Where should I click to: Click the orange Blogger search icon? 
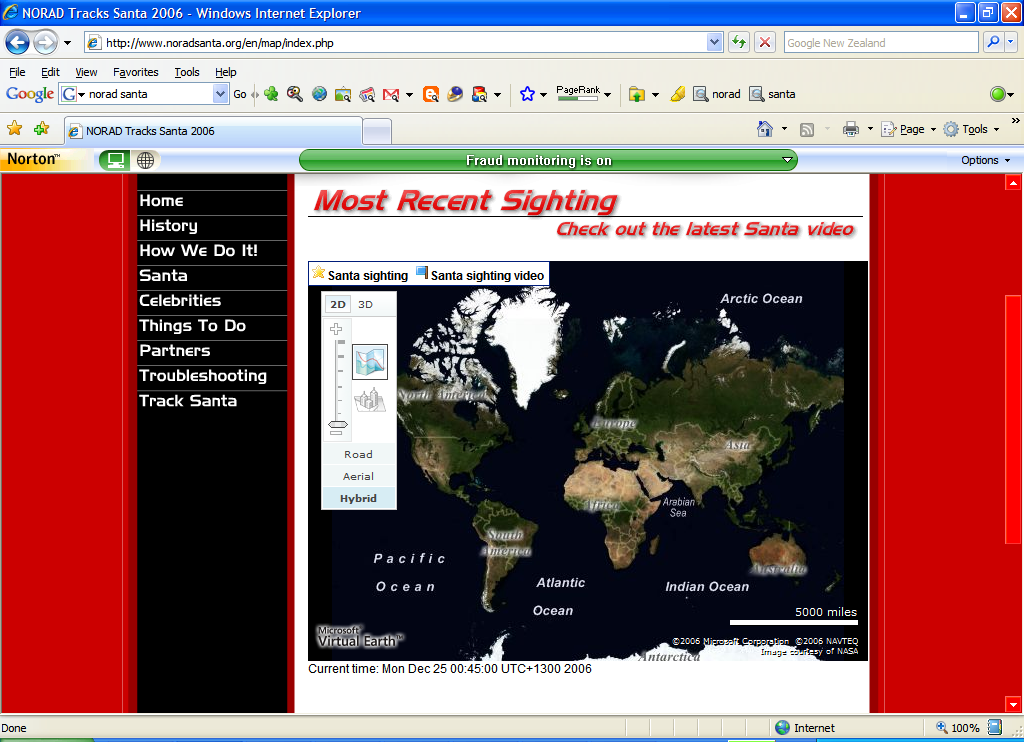[430, 94]
